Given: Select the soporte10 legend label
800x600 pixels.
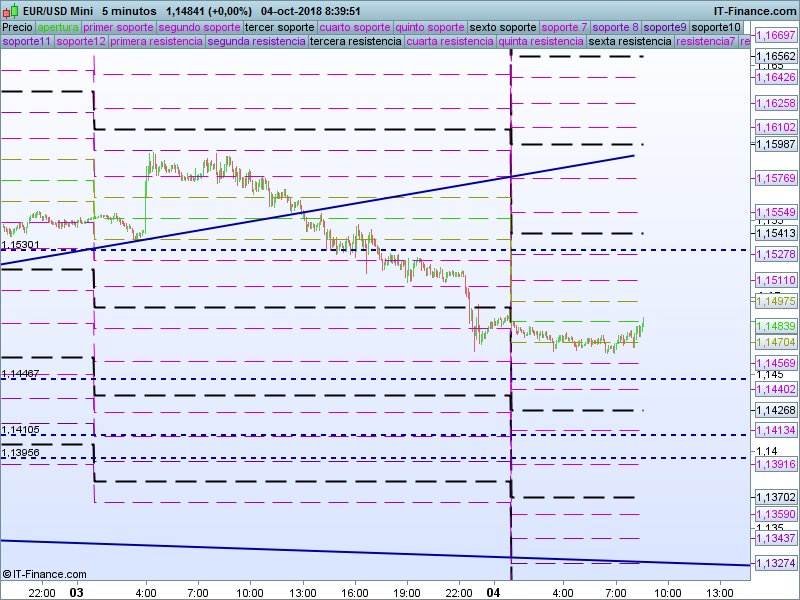Looking at the screenshot, I should click(x=716, y=27).
